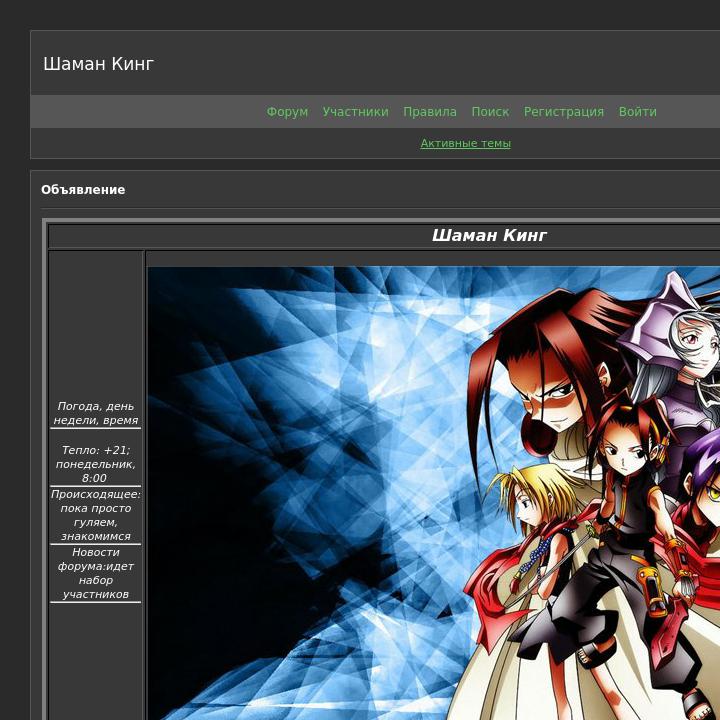Click the 'Происходящее: пока просто гуляем' text
Image resolution: width=720 pixels, height=720 pixels.
click(96, 515)
